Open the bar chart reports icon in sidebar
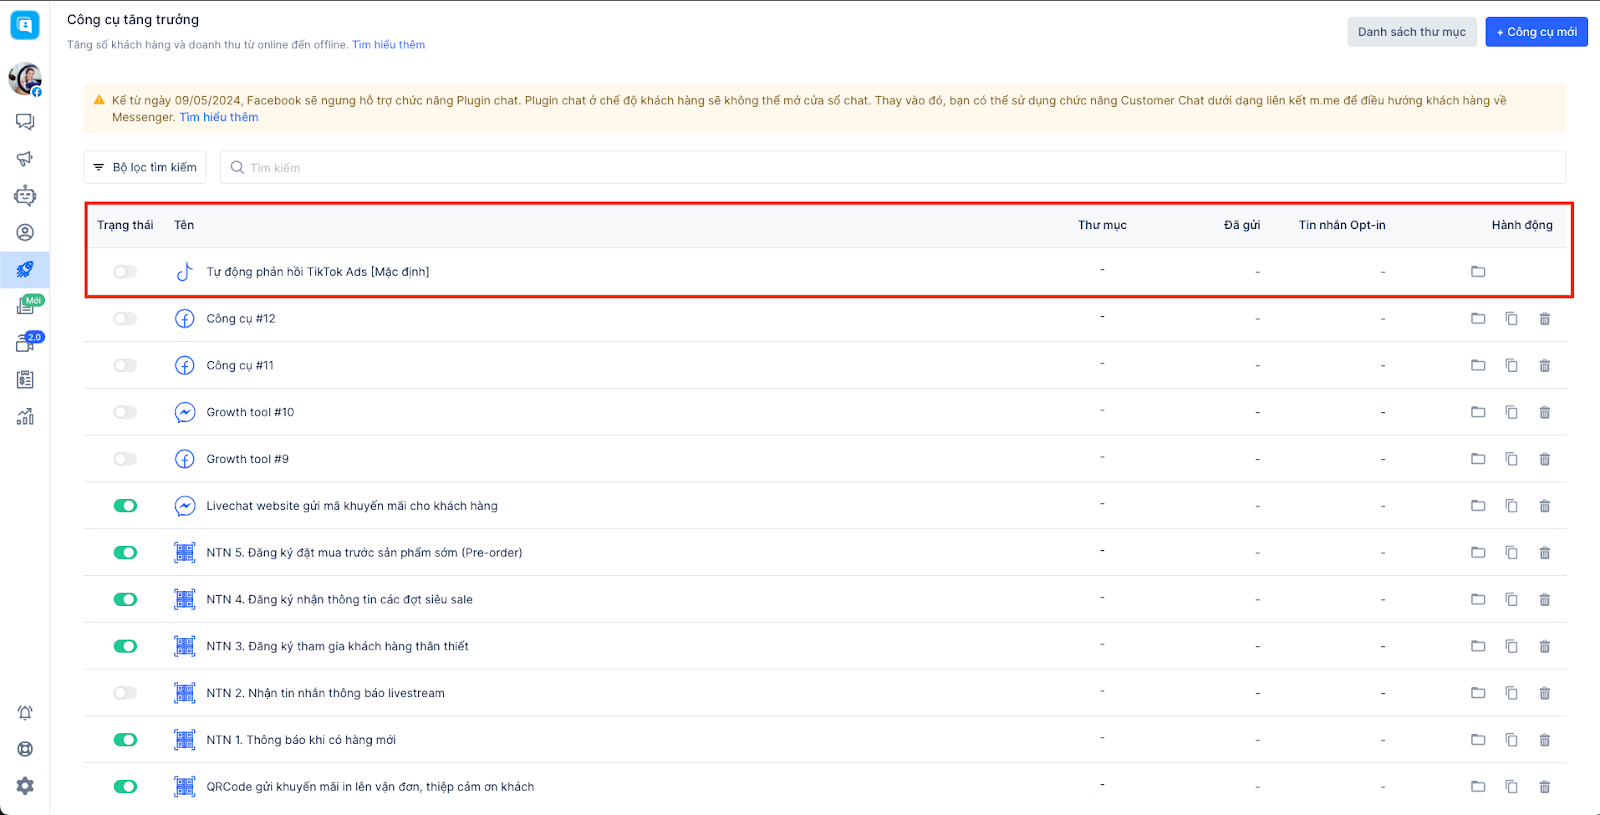This screenshot has height=815, width=1600. tap(25, 417)
